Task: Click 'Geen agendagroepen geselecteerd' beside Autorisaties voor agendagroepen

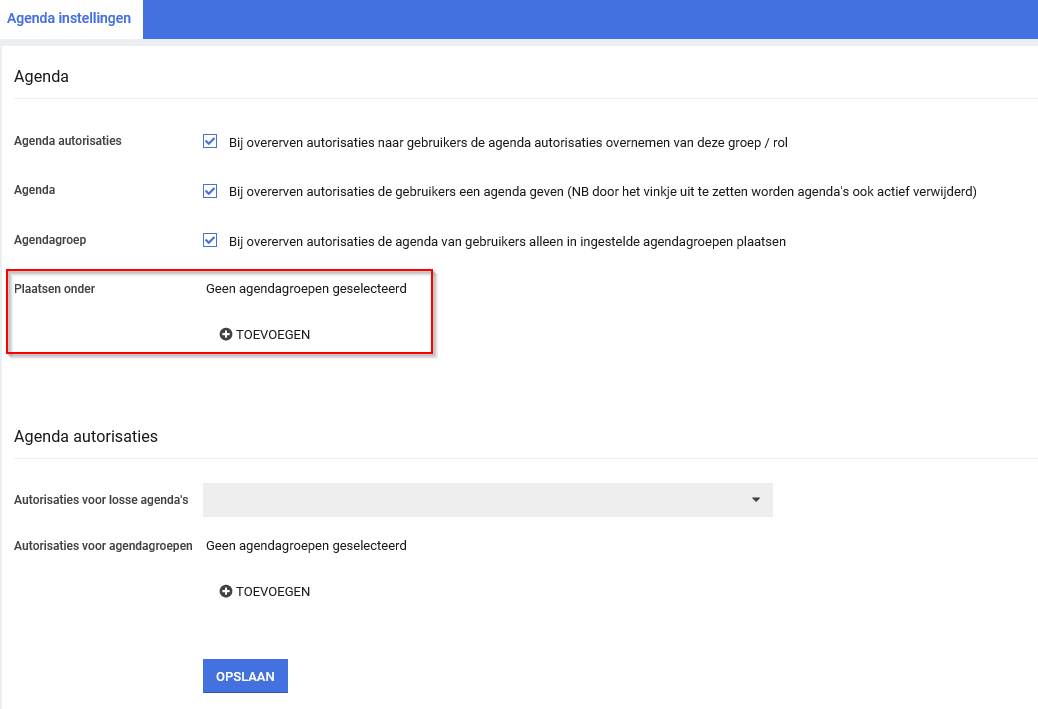Action: 306,546
